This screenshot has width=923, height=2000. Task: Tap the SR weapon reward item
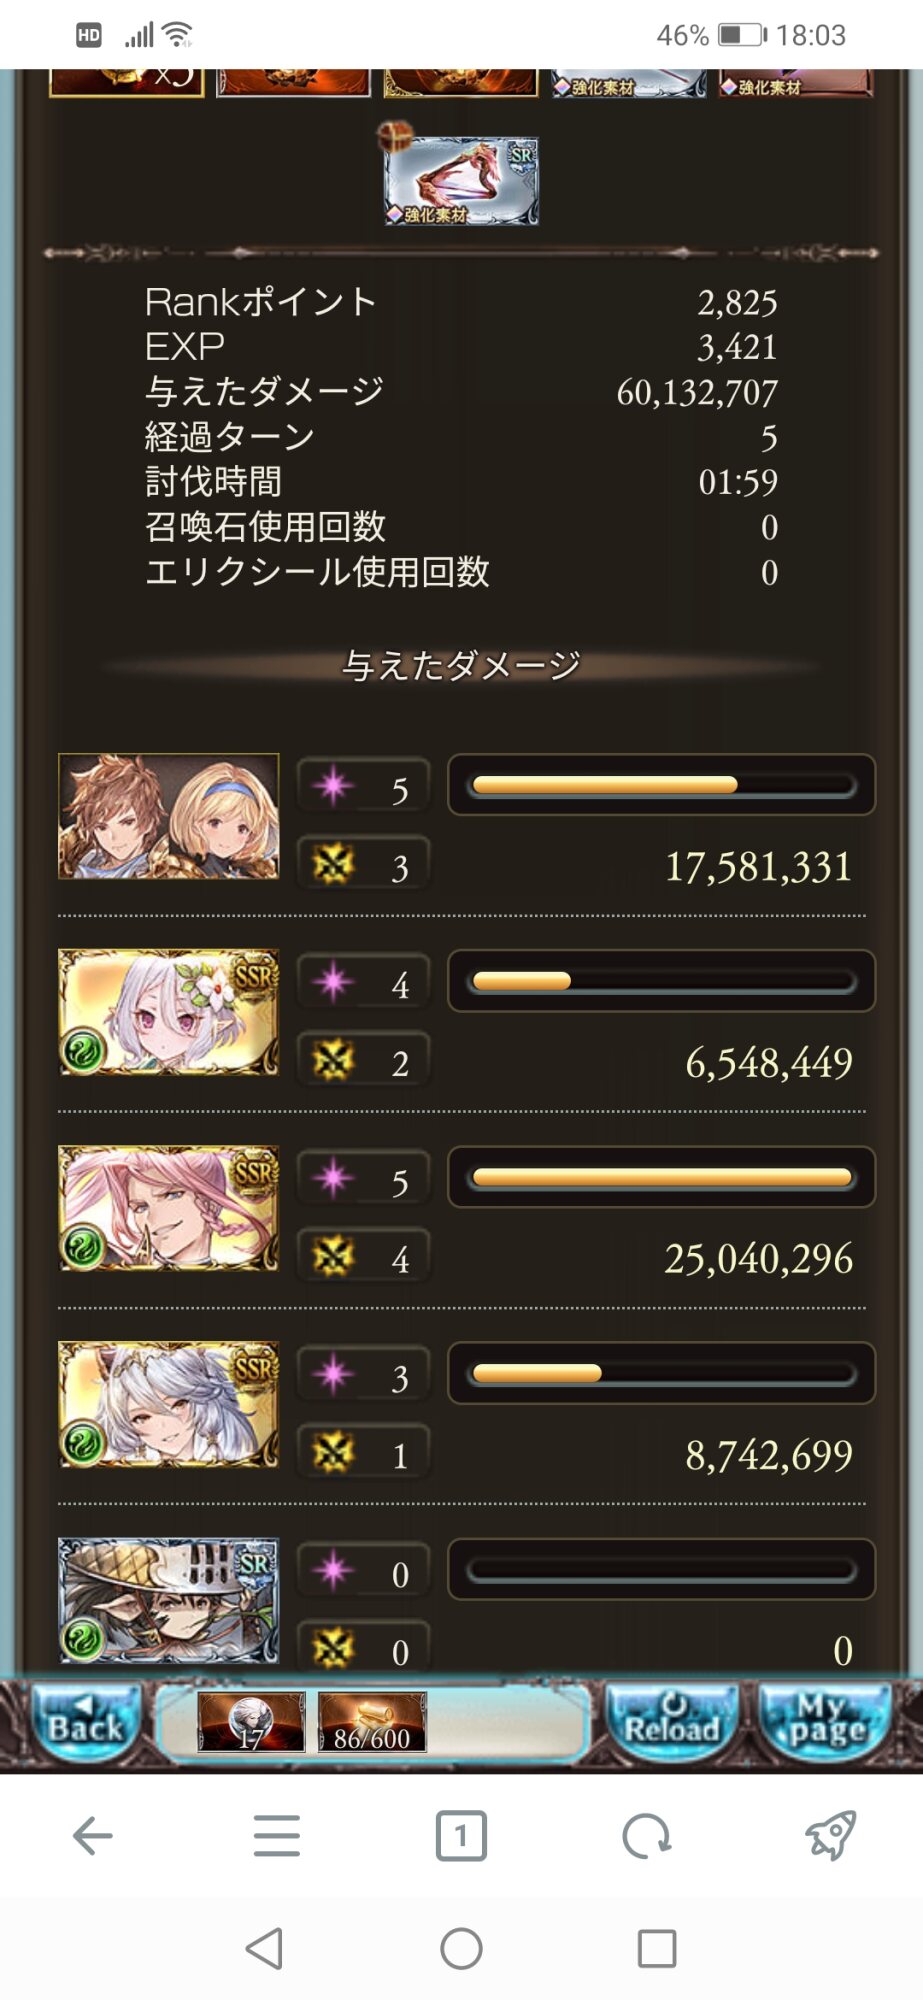click(x=462, y=181)
